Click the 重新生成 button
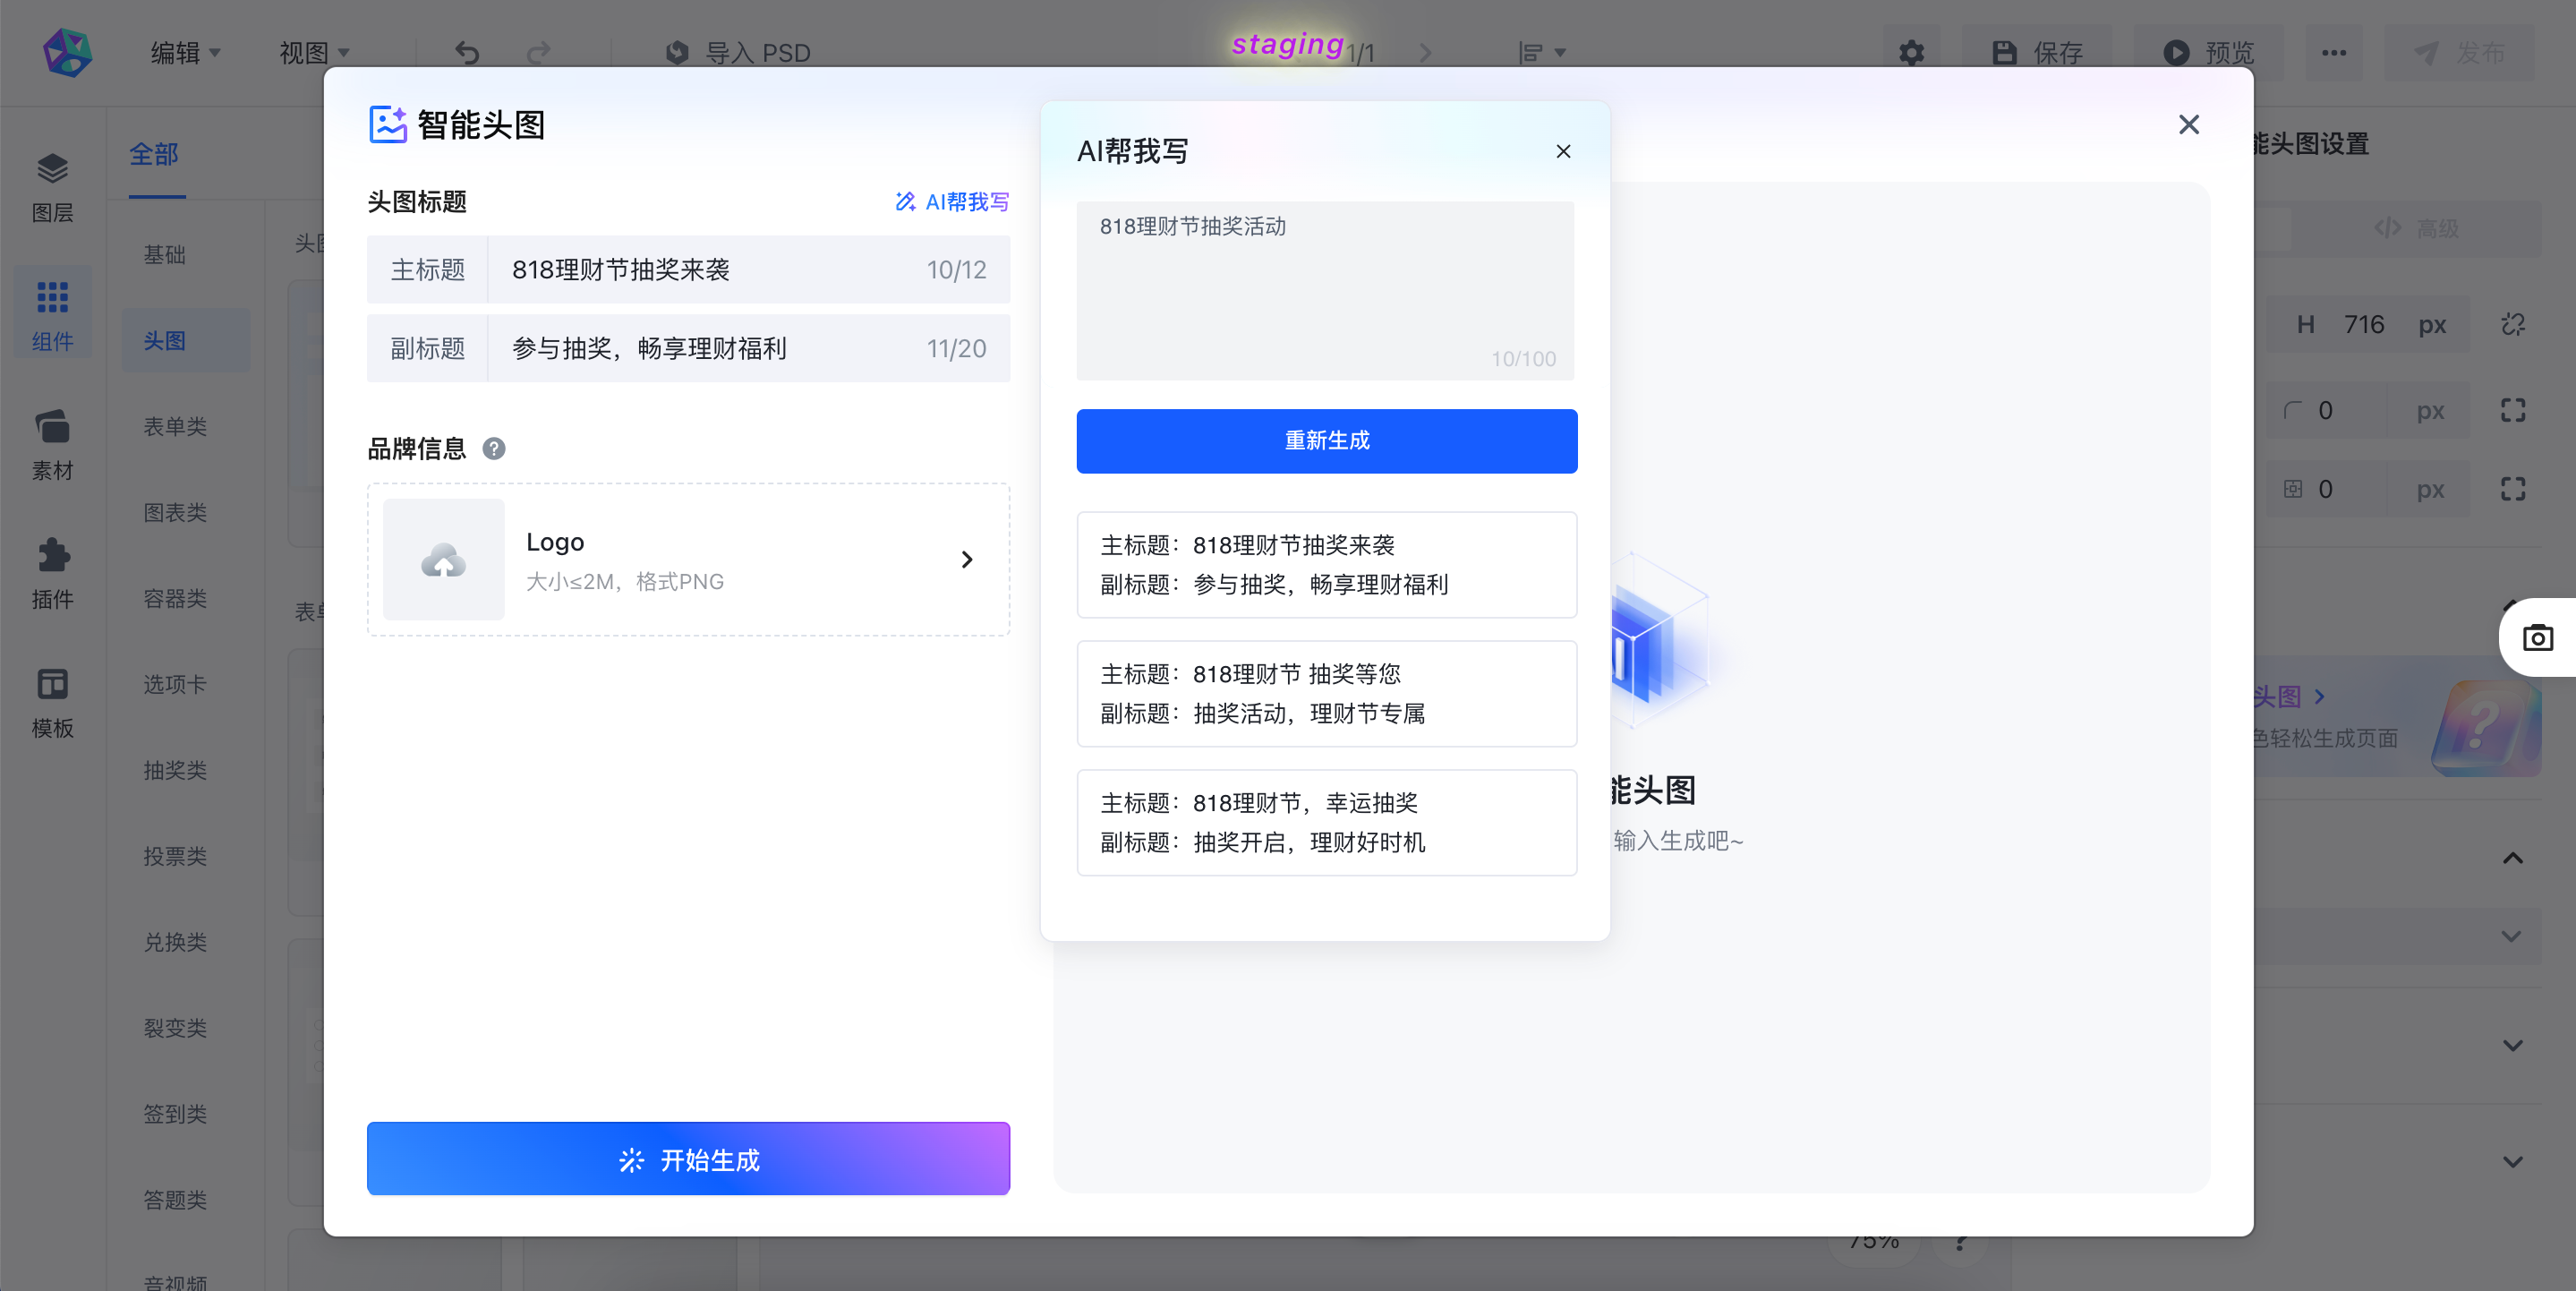This screenshot has width=2576, height=1291. coord(1327,440)
